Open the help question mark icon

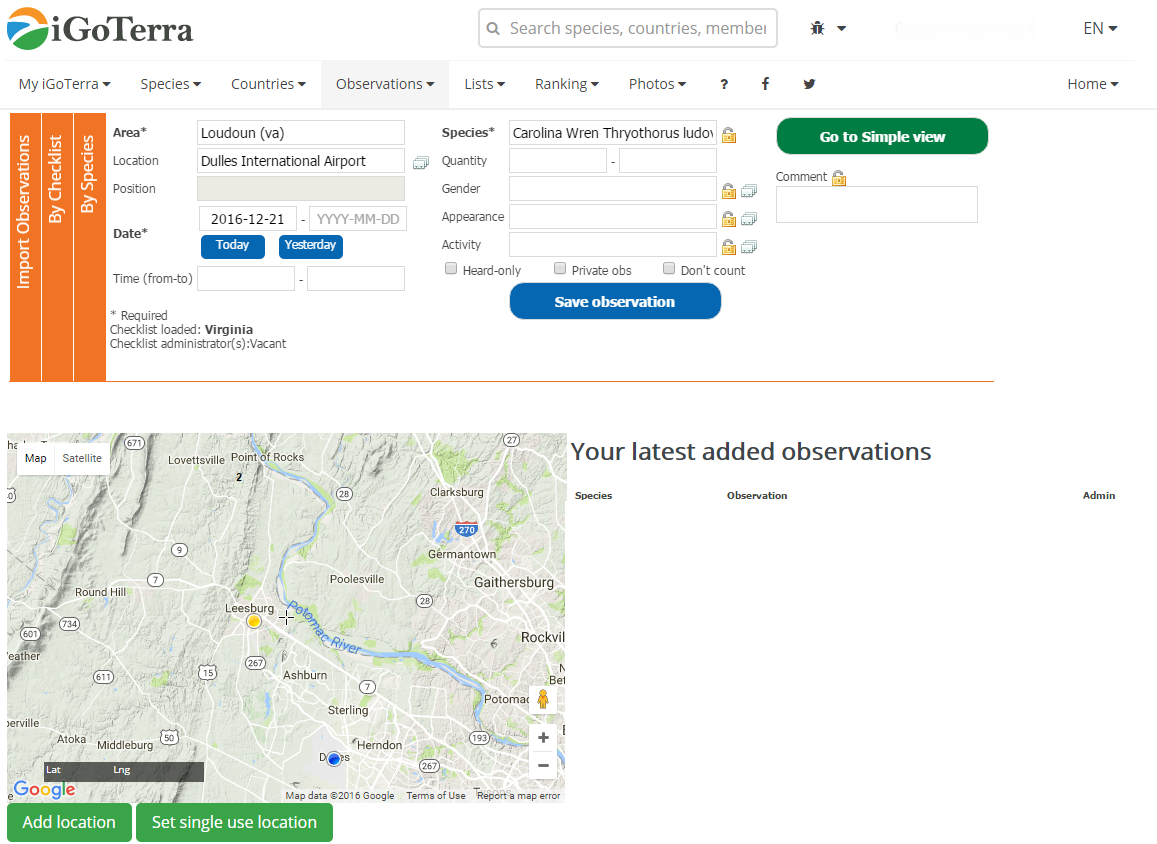tap(724, 84)
